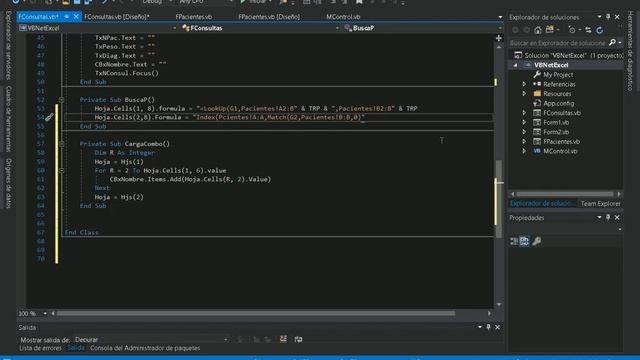The width and height of the screenshot is (640, 360).
Task: Select the Solución 'VBNetExcel' root node
Action: pos(569,55)
